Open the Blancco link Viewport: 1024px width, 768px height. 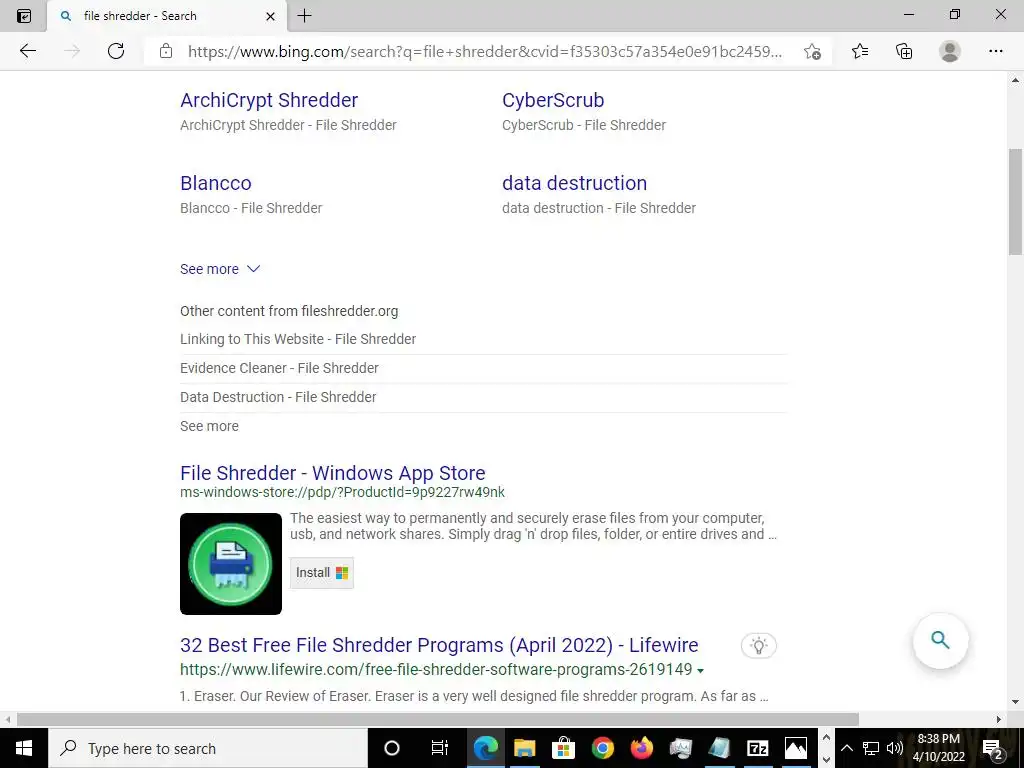point(216,183)
